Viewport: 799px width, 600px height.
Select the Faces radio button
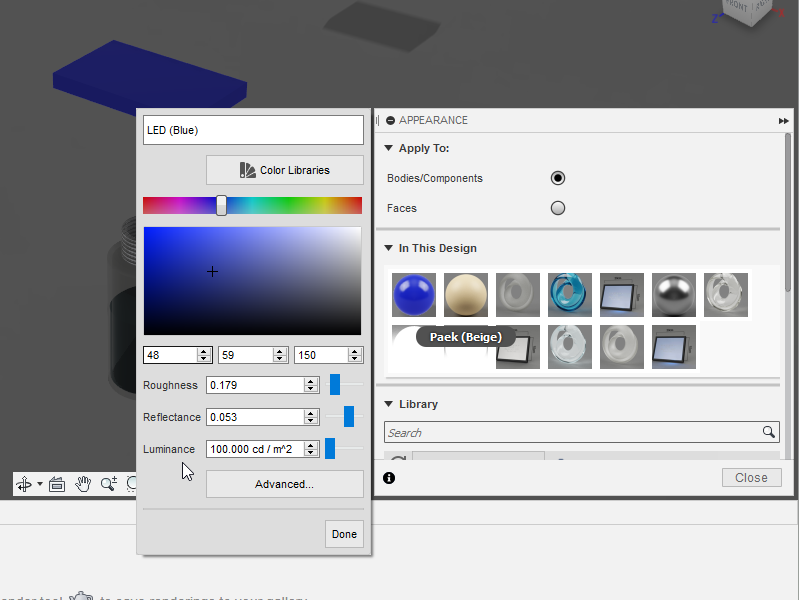tap(558, 208)
